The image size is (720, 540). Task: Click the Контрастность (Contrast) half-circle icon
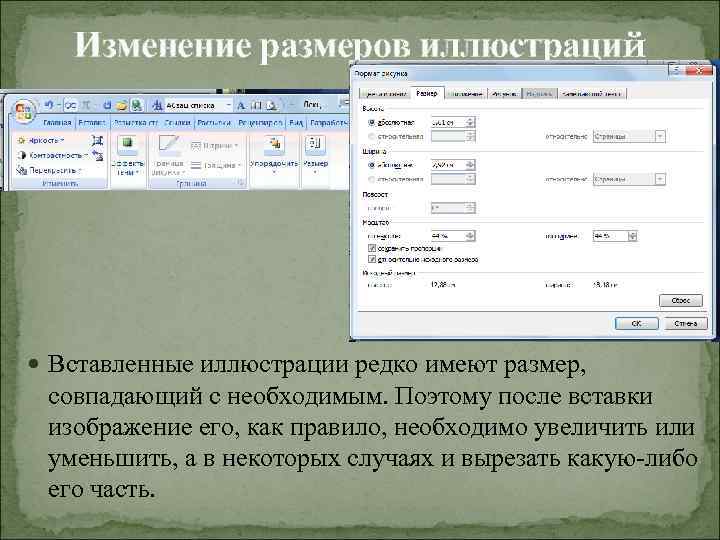click(x=21, y=156)
